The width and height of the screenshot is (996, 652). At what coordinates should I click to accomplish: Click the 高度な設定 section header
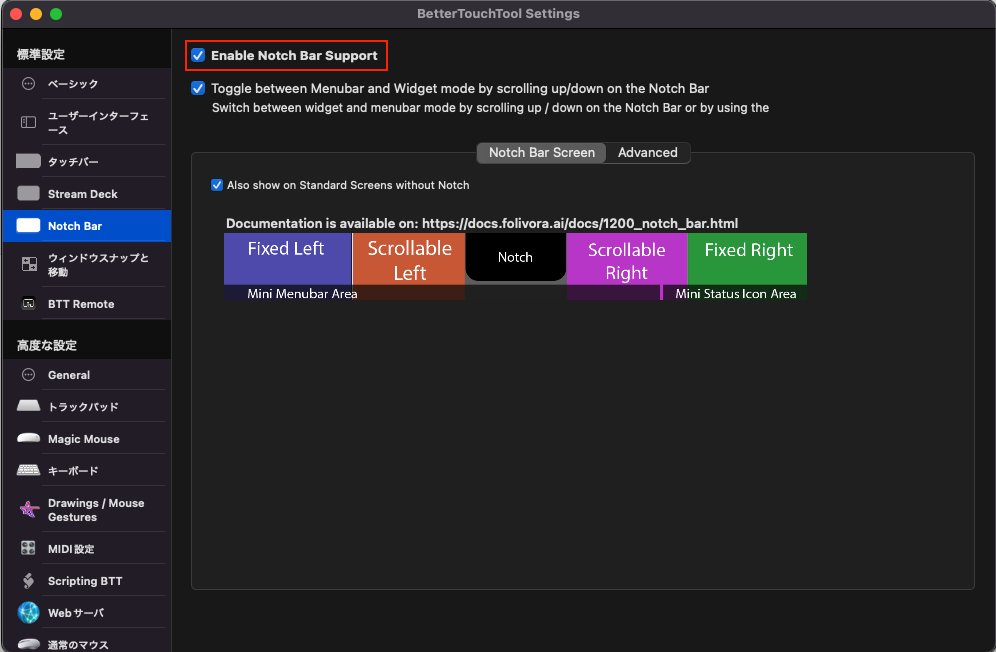(47, 345)
